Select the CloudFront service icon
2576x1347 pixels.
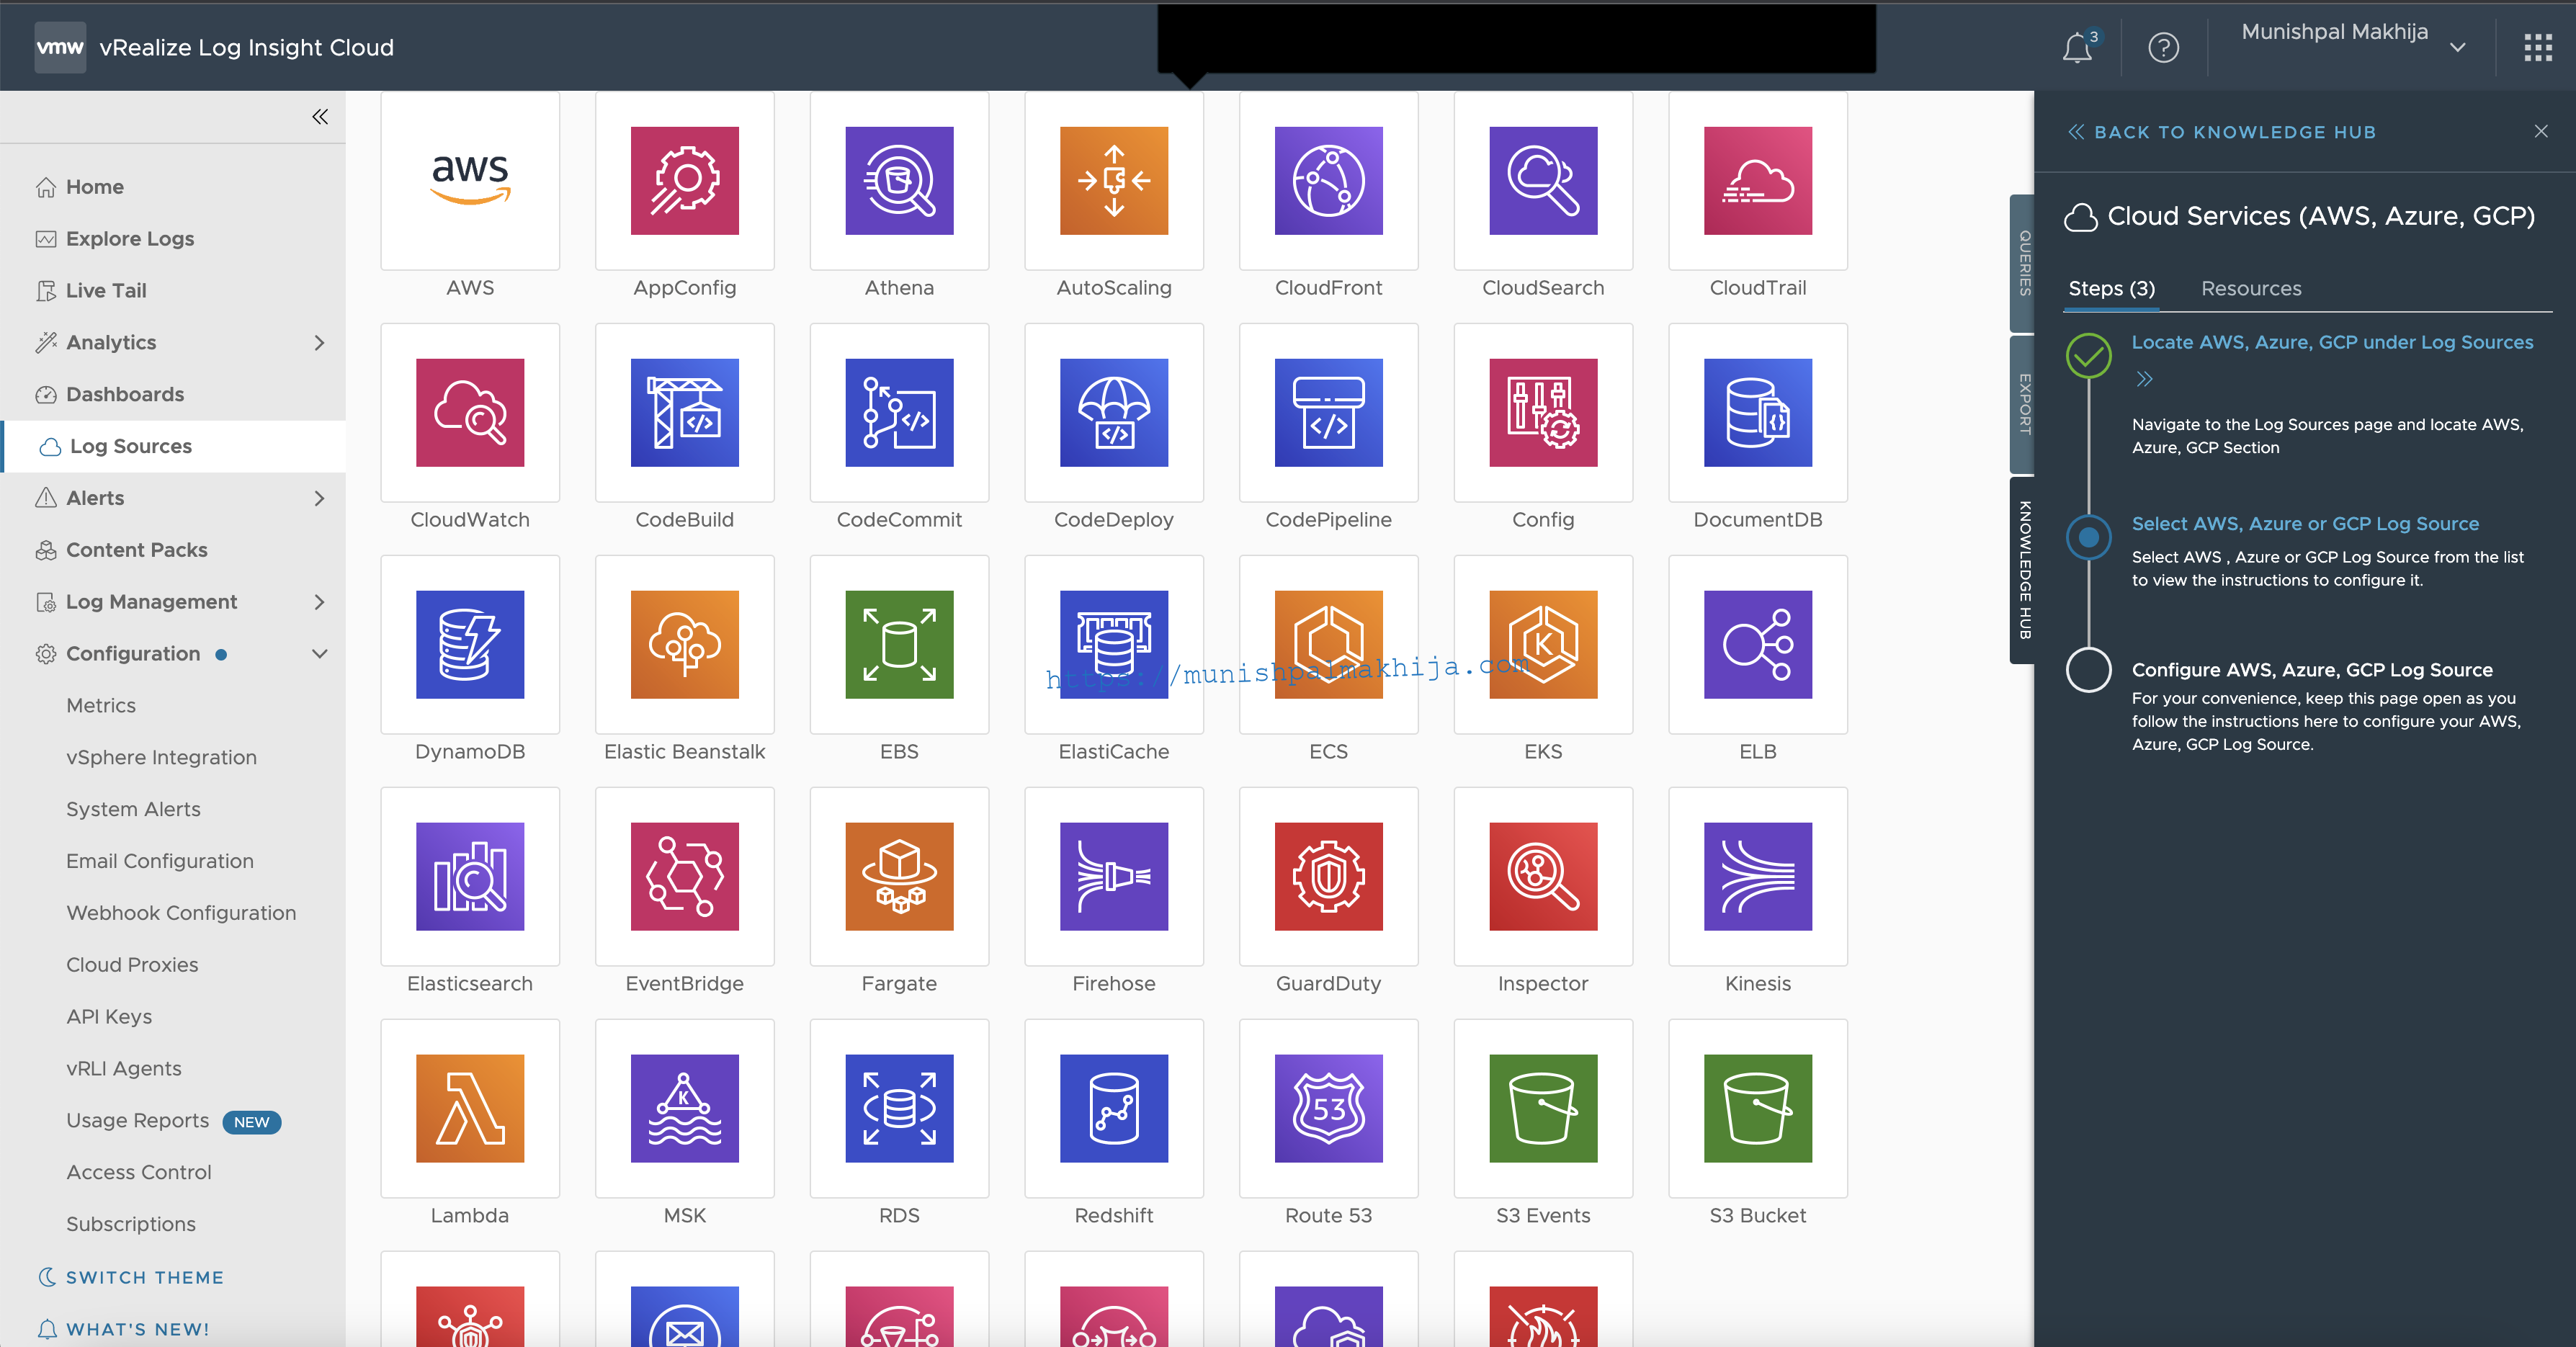point(1329,181)
